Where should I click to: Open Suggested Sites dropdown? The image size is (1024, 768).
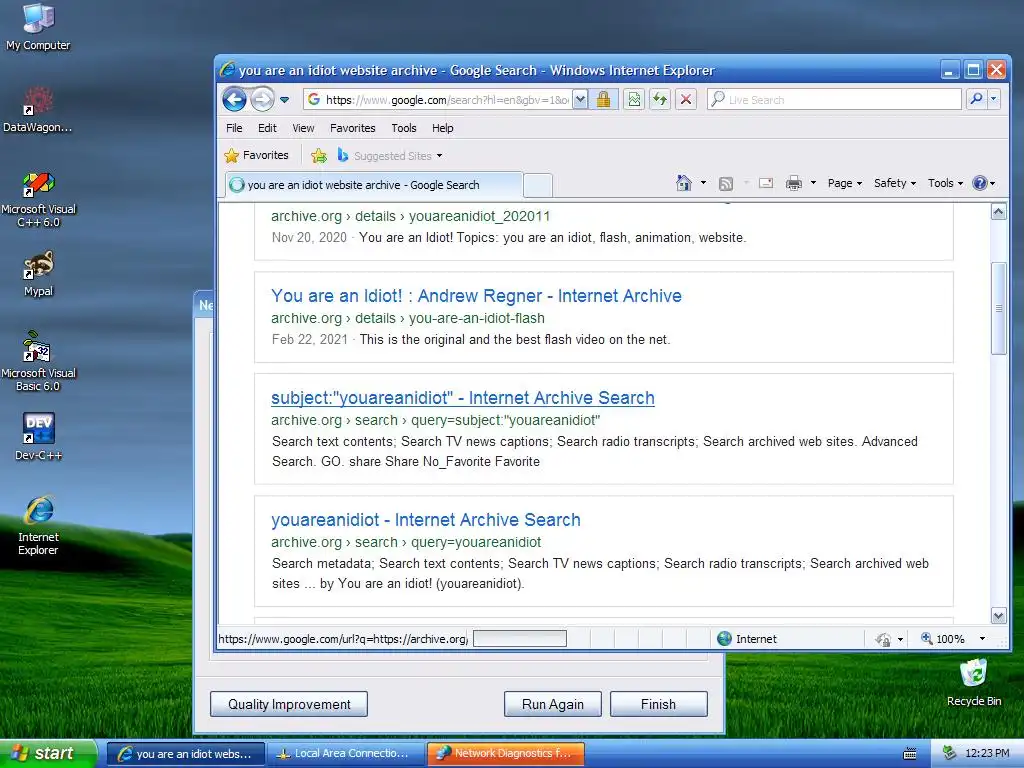[390, 155]
